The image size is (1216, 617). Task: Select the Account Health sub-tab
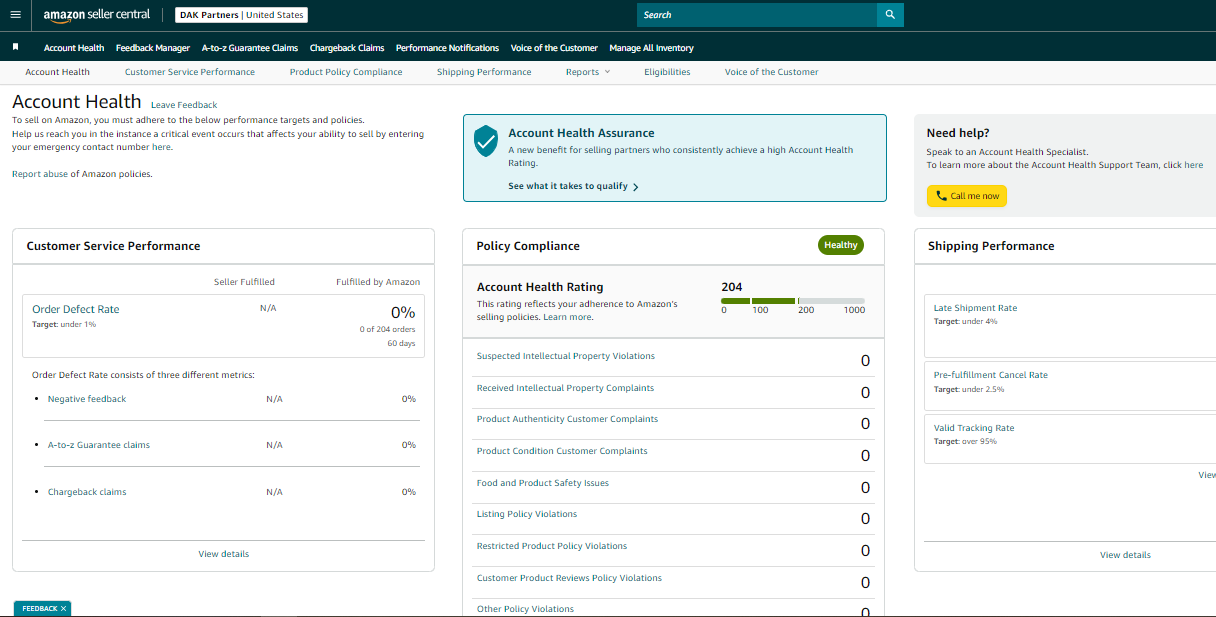(x=57, y=72)
